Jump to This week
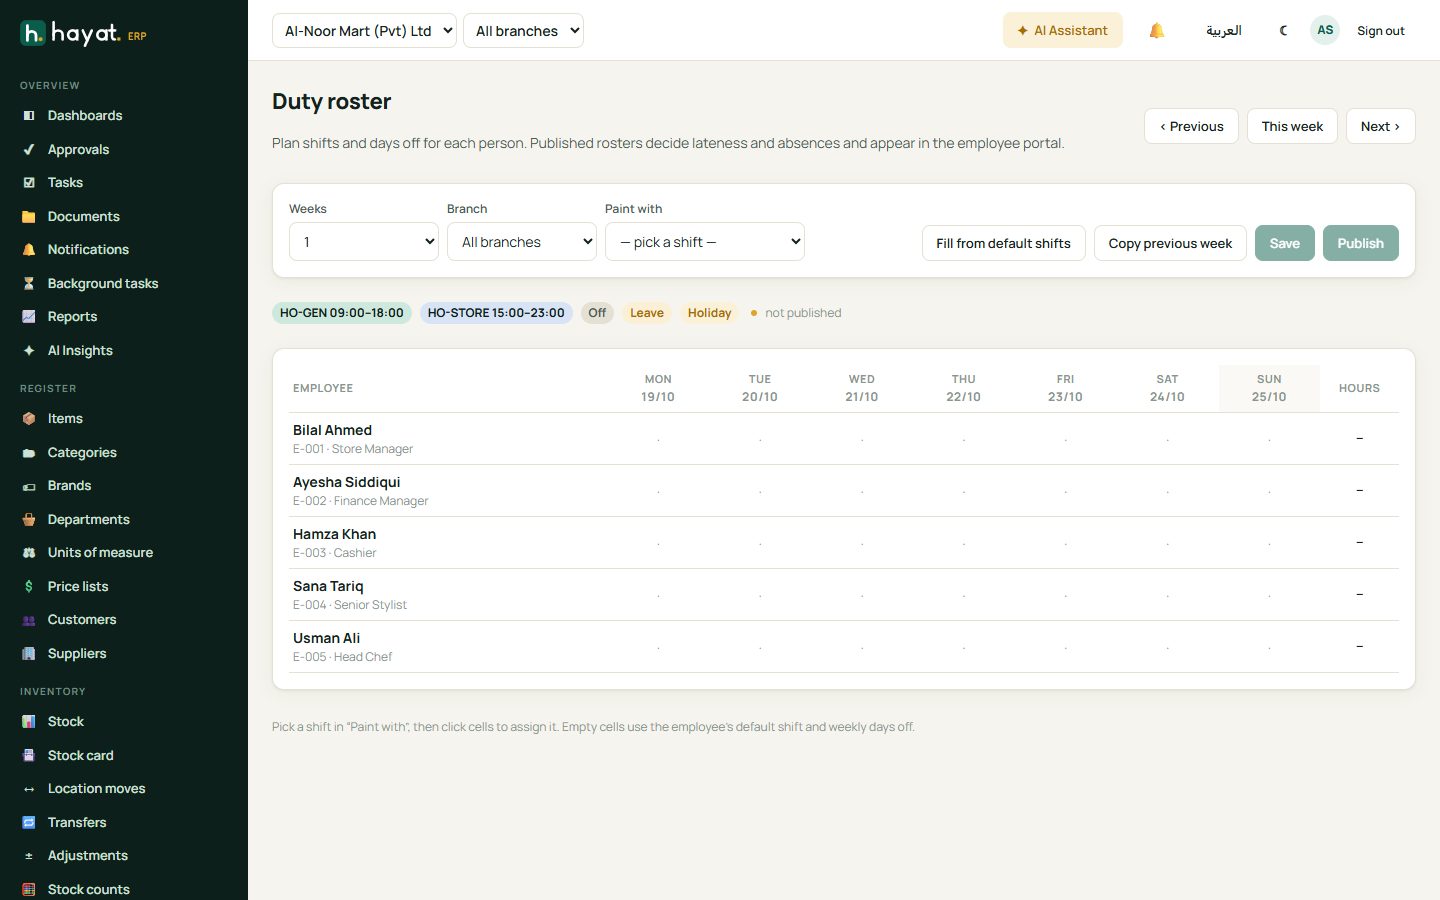 (x=1292, y=126)
